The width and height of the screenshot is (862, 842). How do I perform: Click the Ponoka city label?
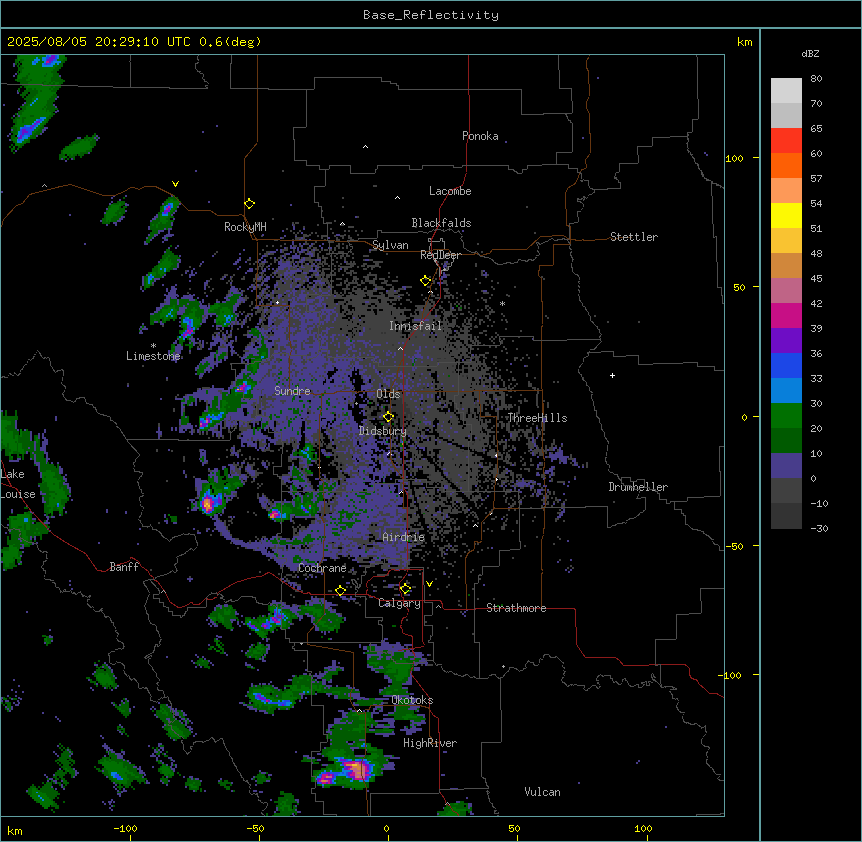480,136
